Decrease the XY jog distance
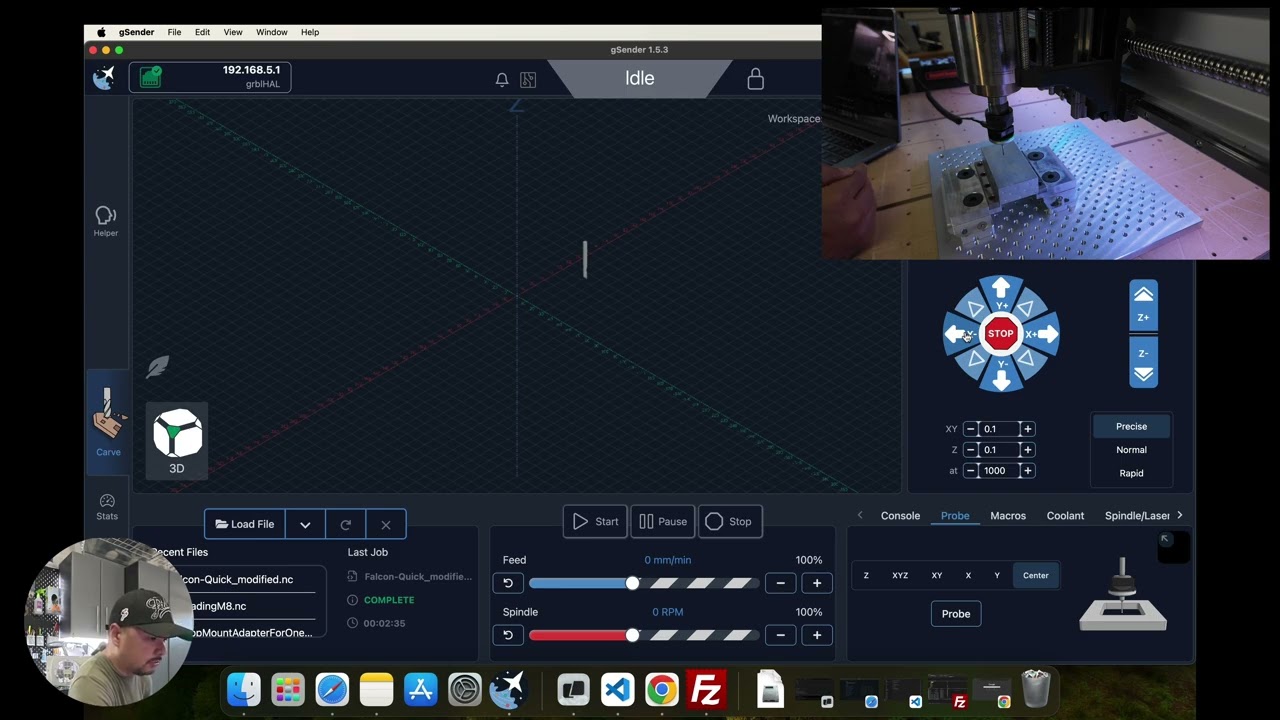 [x=970, y=429]
